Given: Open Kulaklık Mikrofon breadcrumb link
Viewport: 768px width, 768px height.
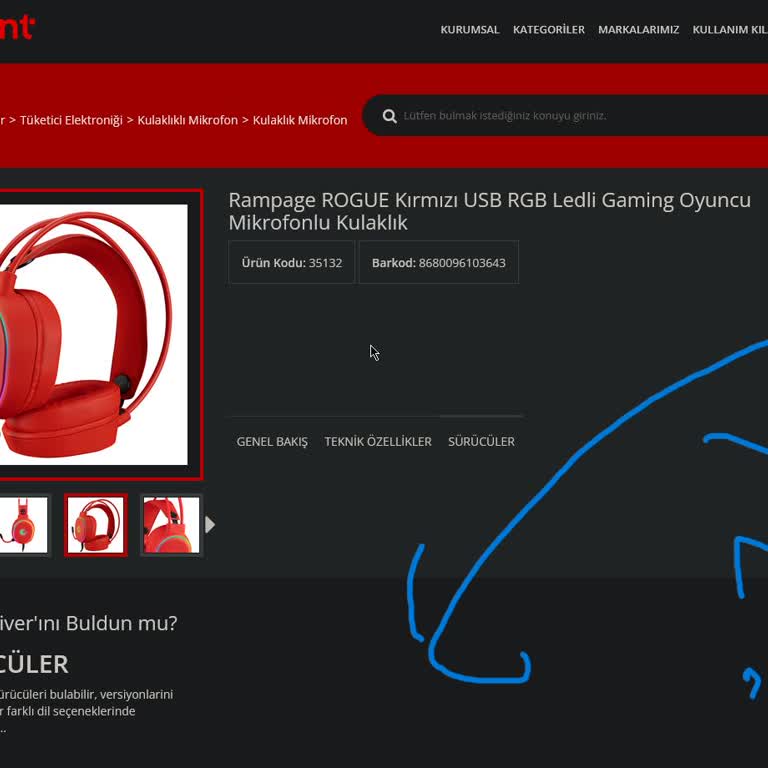Looking at the screenshot, I should tap(300, 120).
